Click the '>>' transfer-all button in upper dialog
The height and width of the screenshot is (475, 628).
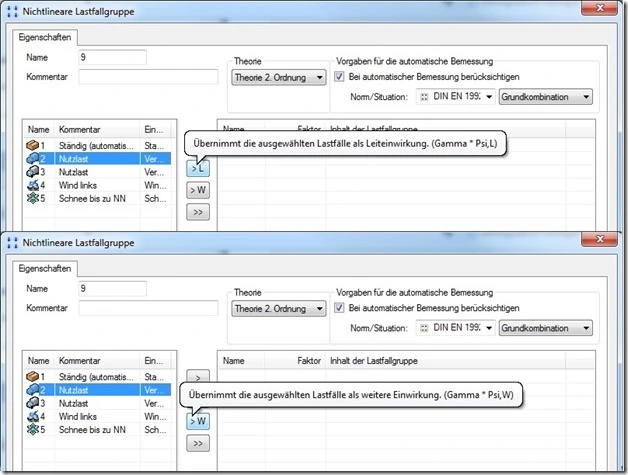tap(198, 212)
